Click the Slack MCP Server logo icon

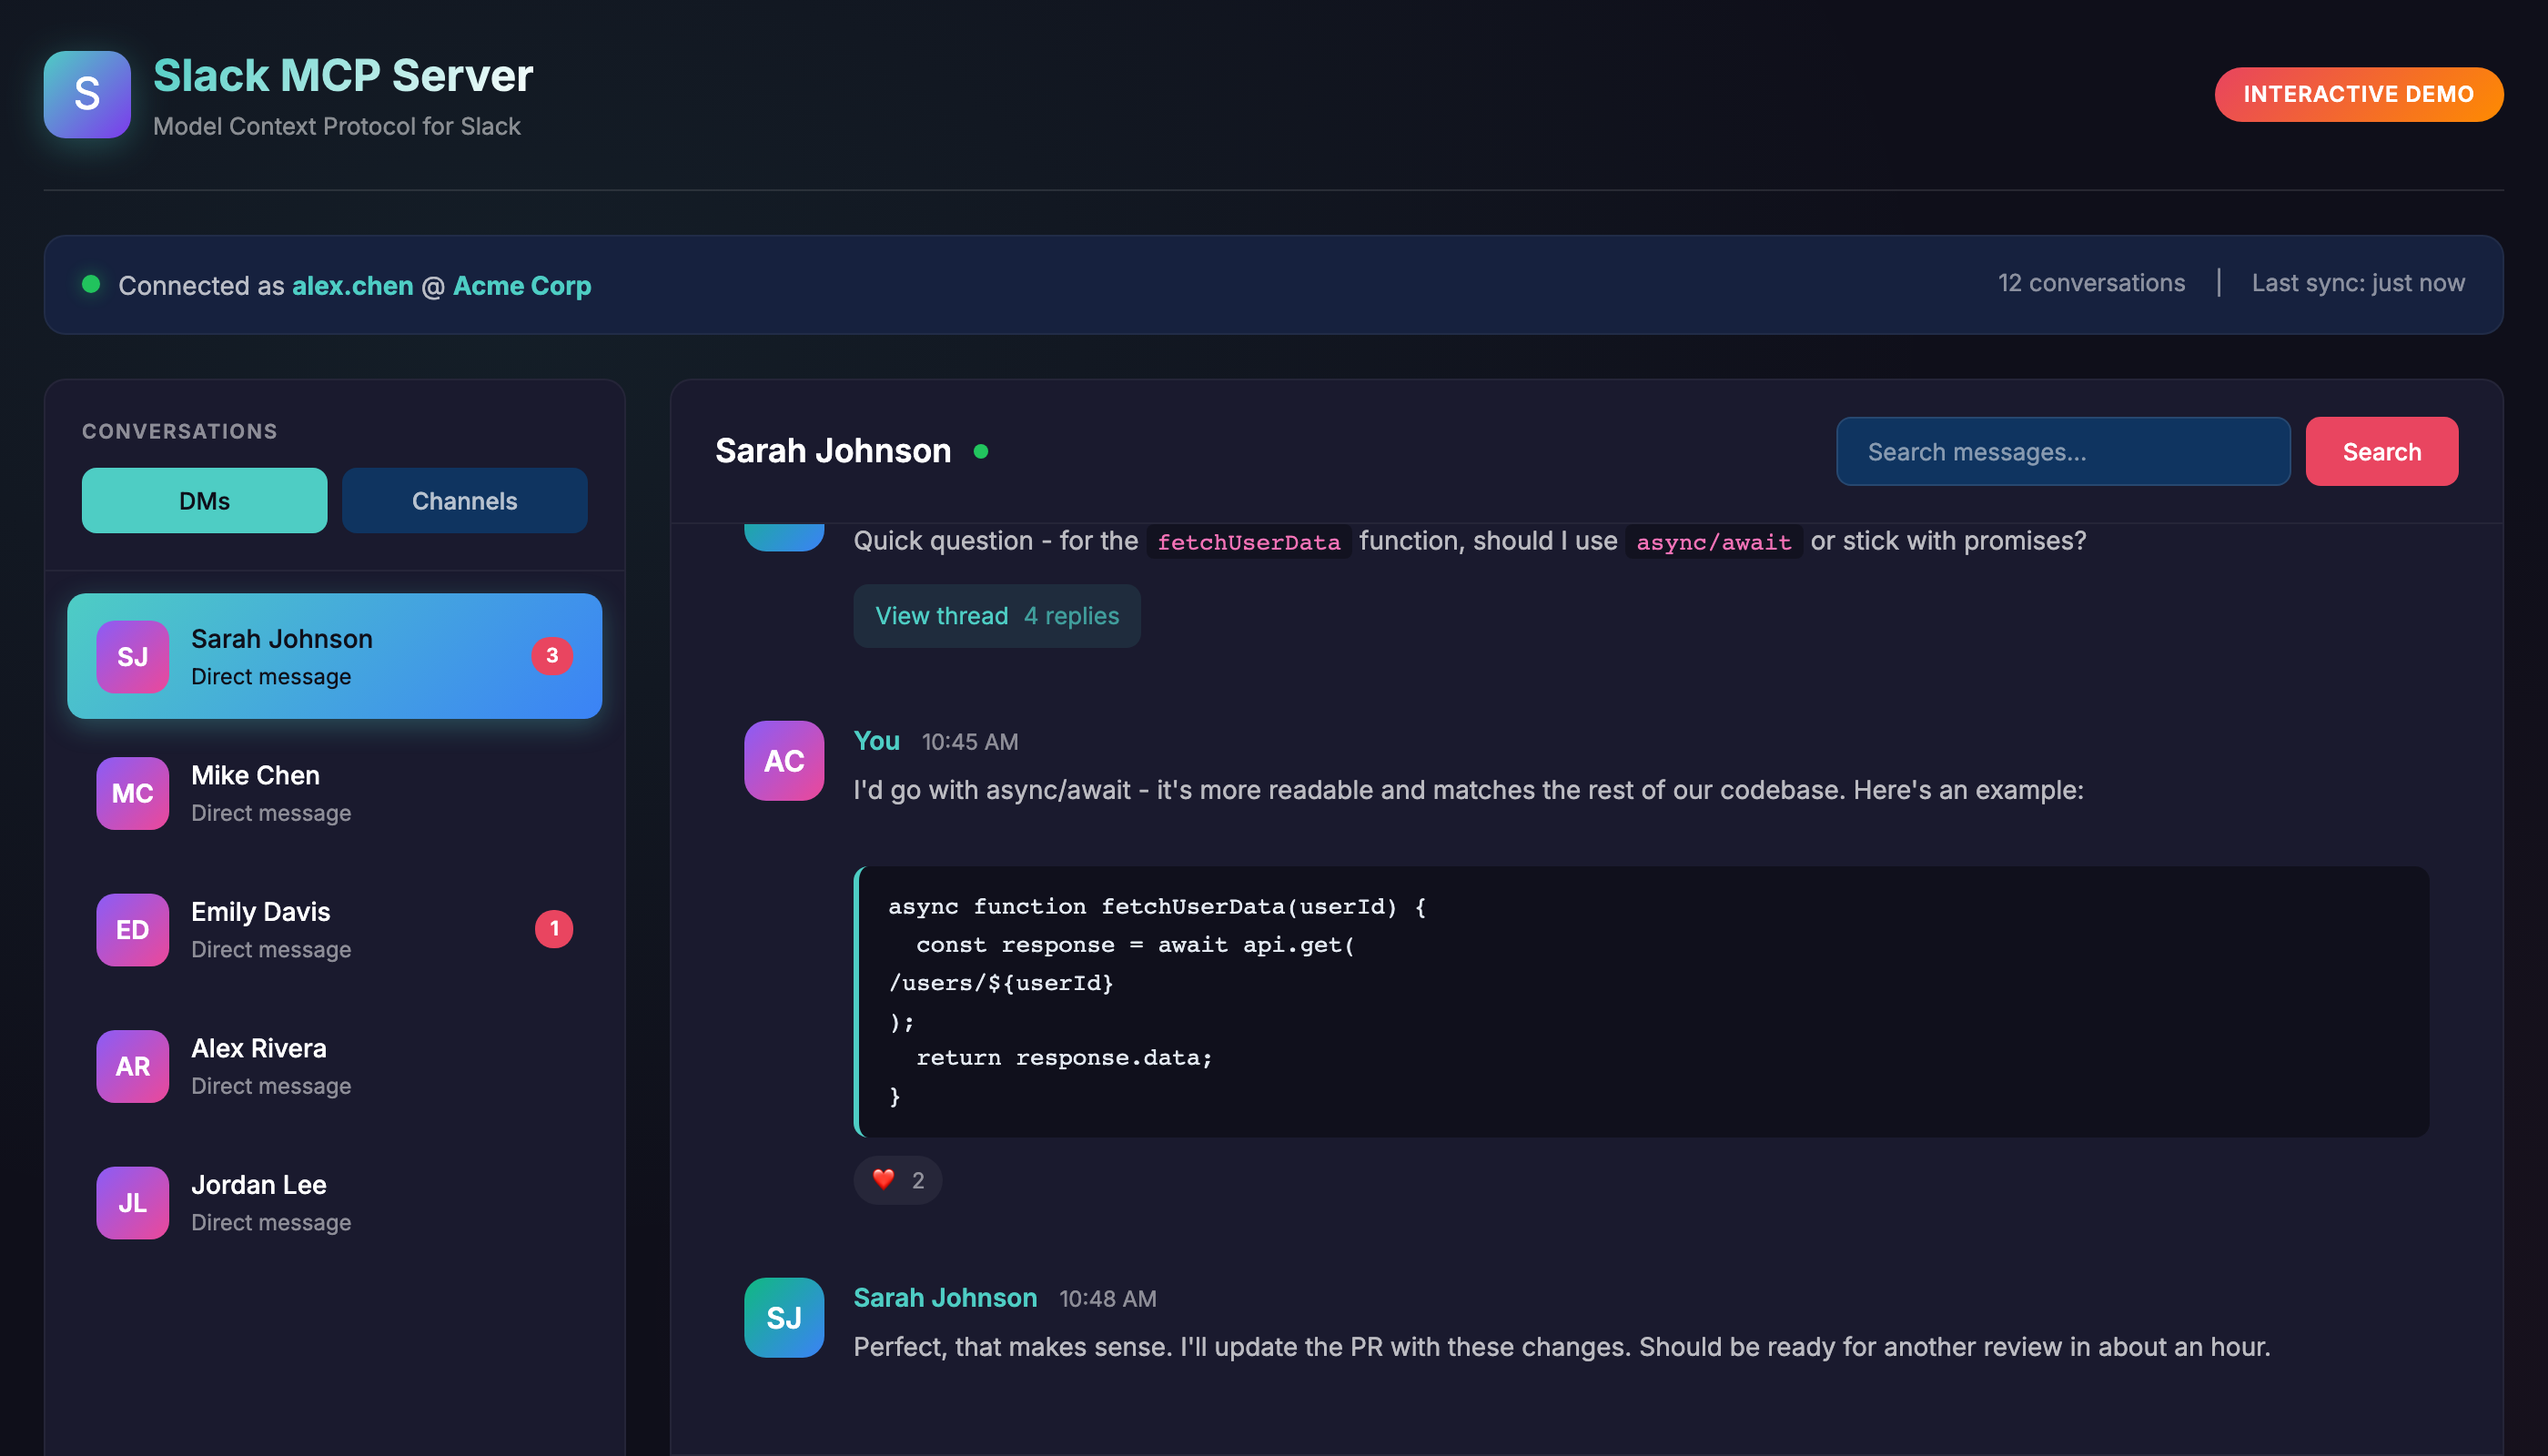(x=87, y=95)
